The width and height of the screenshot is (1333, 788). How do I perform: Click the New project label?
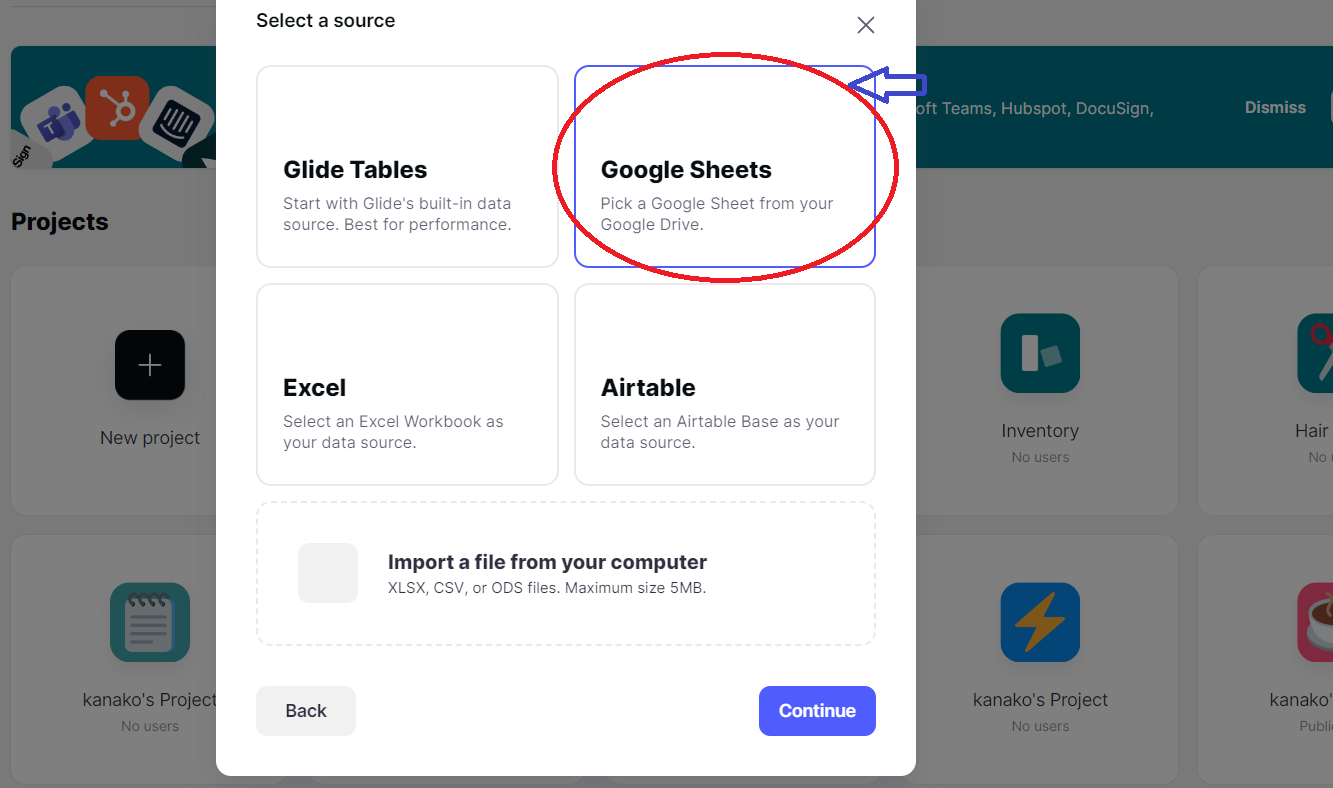[150, 438]
